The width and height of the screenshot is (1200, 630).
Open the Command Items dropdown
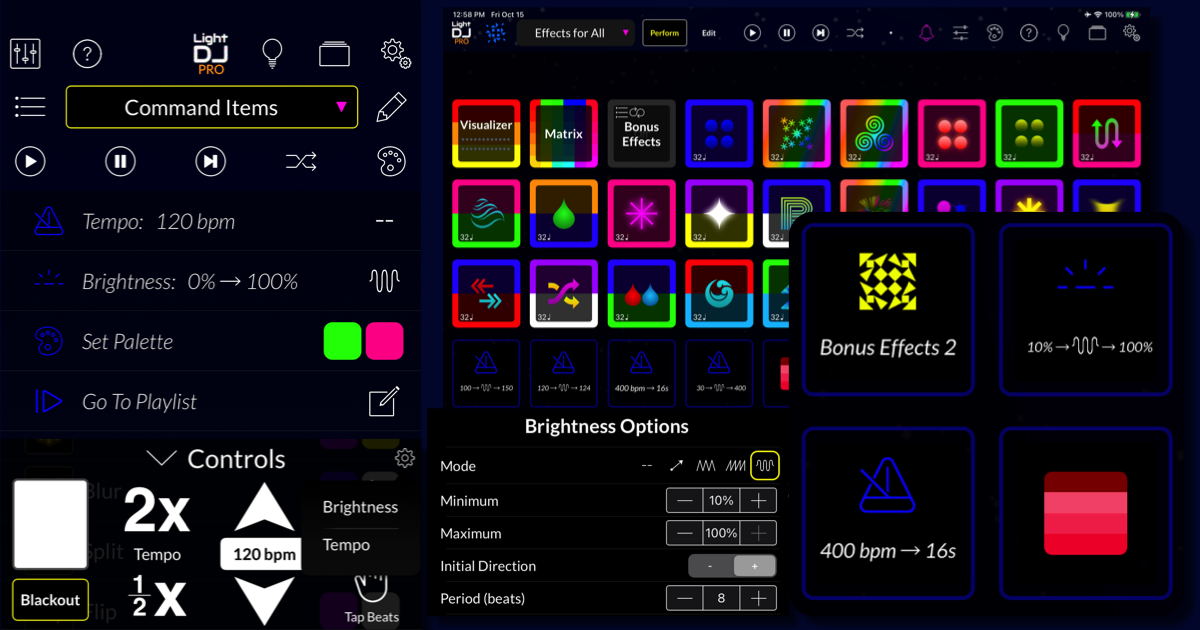point(212,107)
